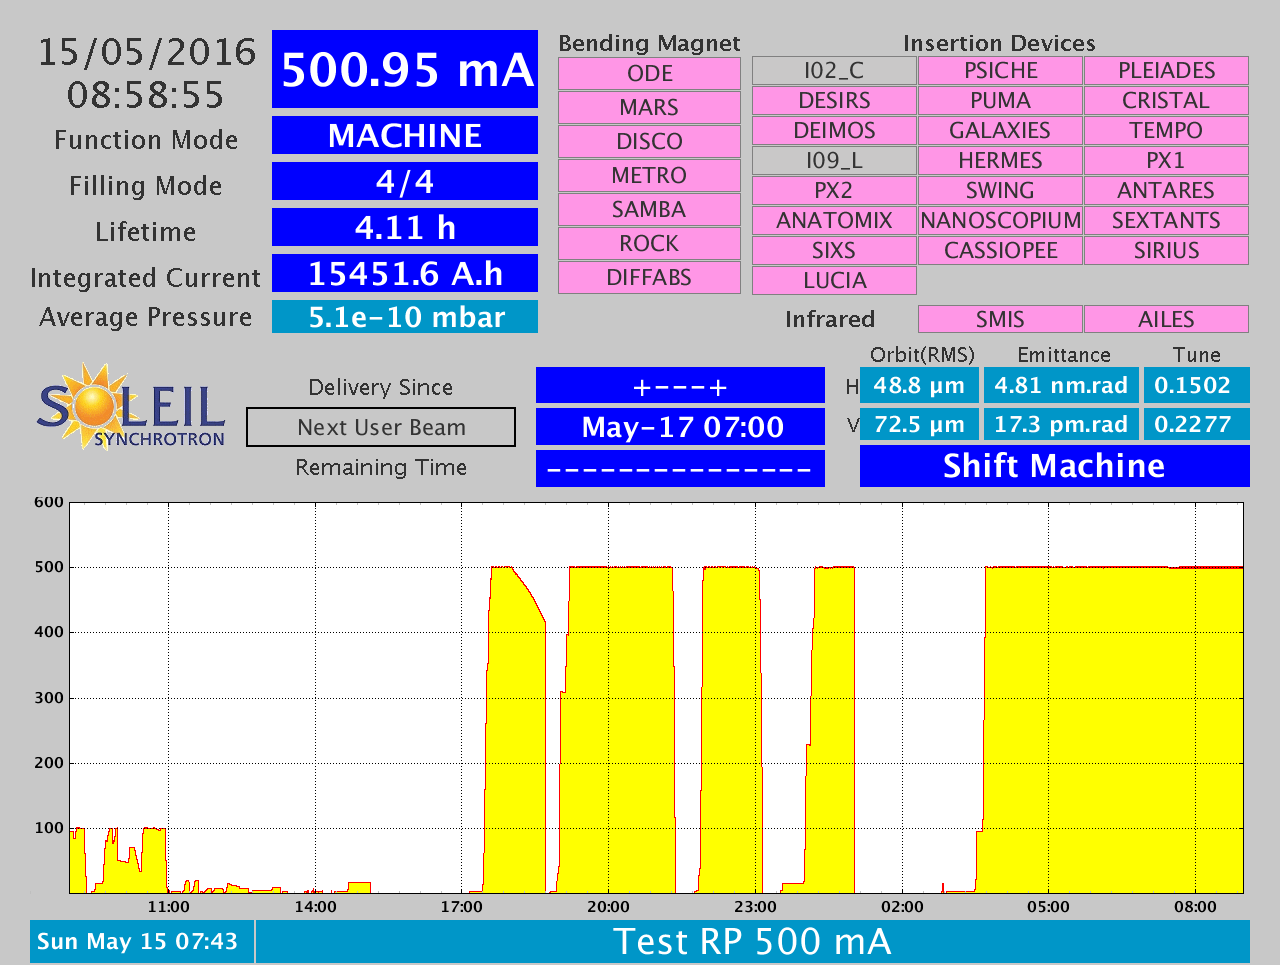The image size is (1280, 965).
Task: Click the 48.8 µm horizontal orbit value
Action: (919, 385)
